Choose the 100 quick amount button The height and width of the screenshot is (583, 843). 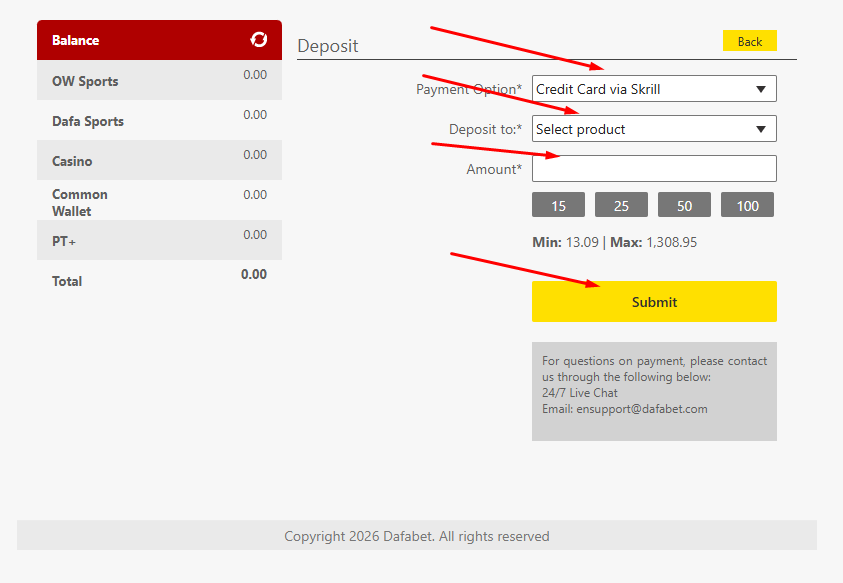point(747,205)
